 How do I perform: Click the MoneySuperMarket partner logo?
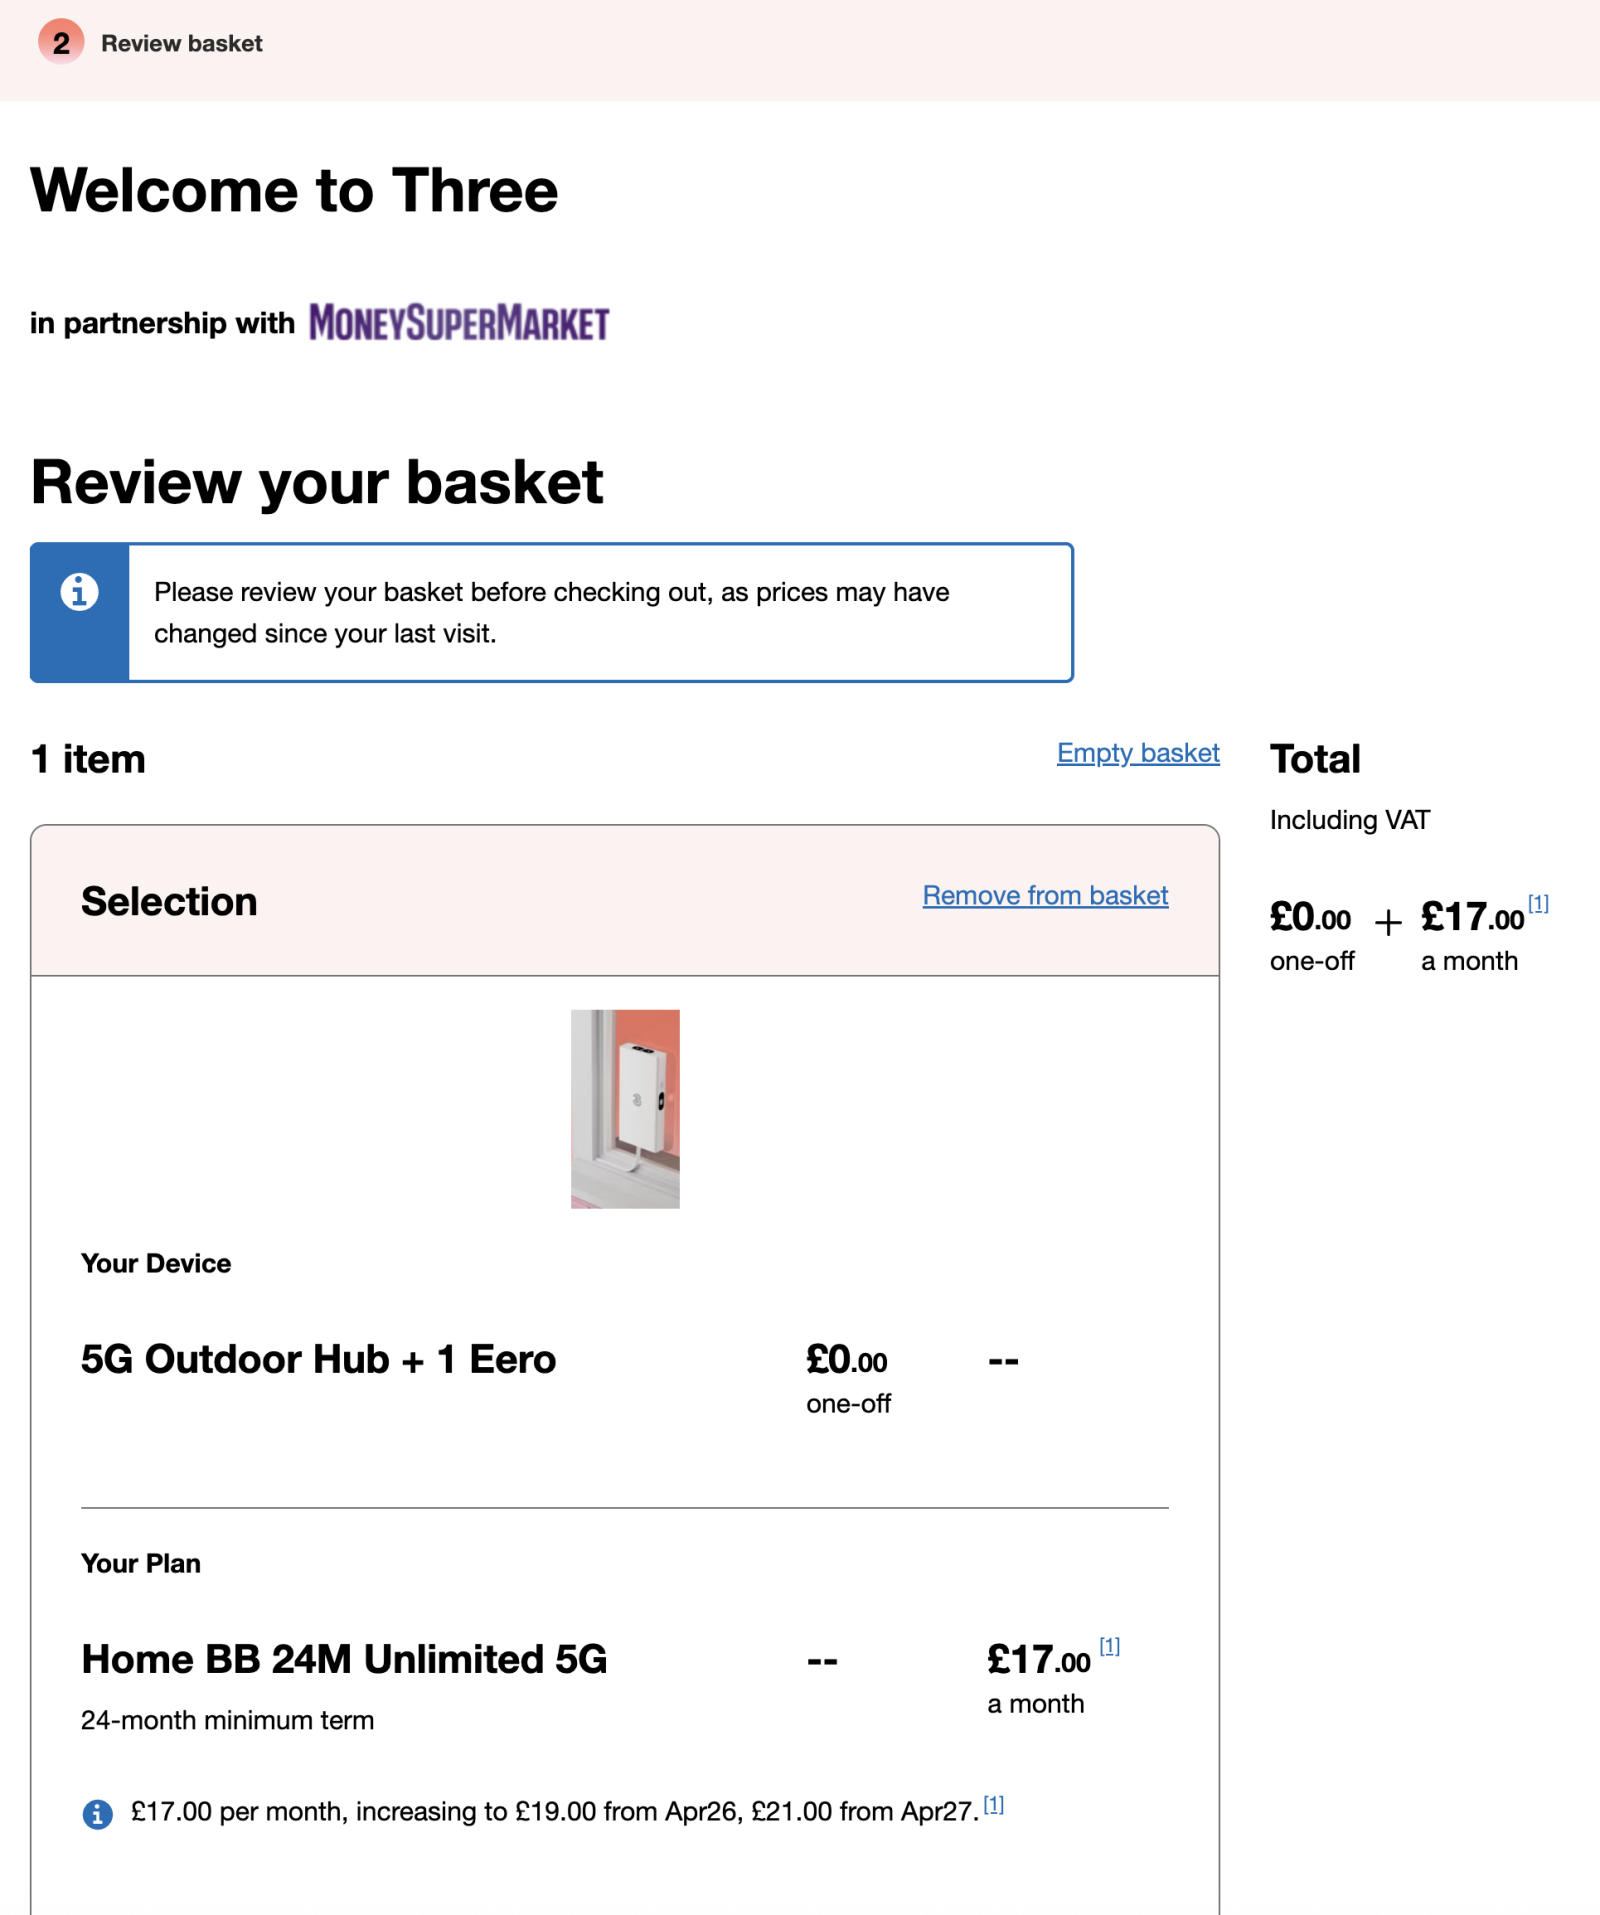click(x=459, y=323)
